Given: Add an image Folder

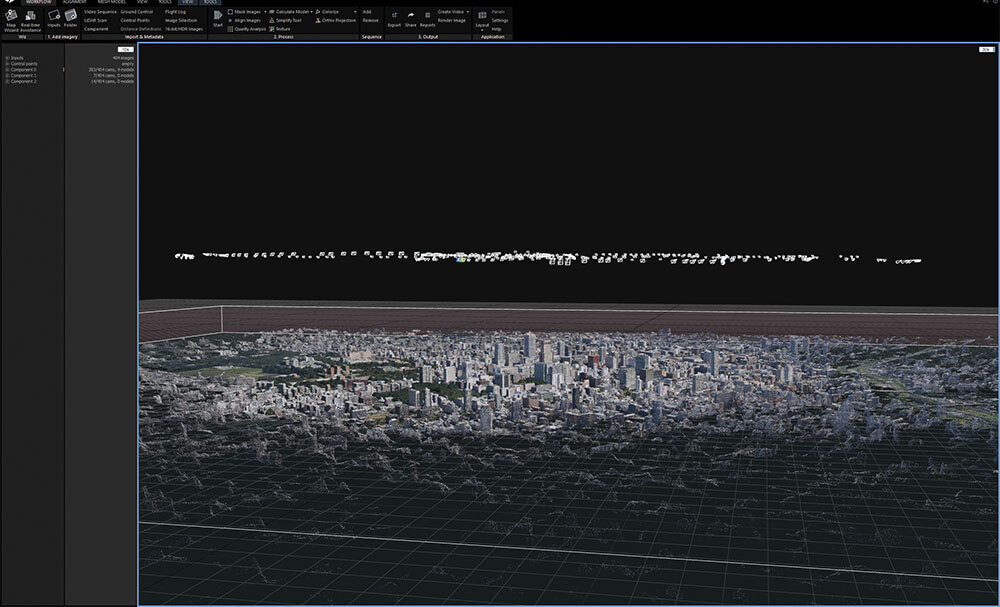Looking at the screenshot, I should point(71,16).
